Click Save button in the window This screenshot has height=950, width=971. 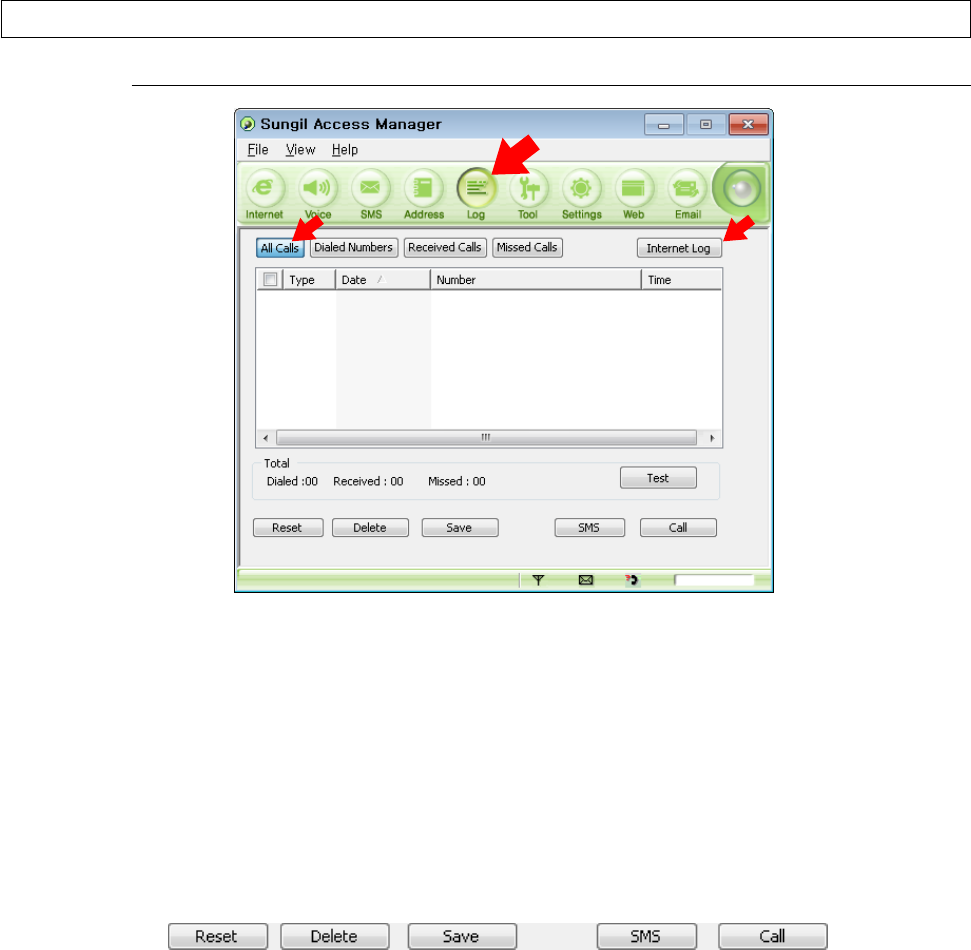tap(459, 528)
